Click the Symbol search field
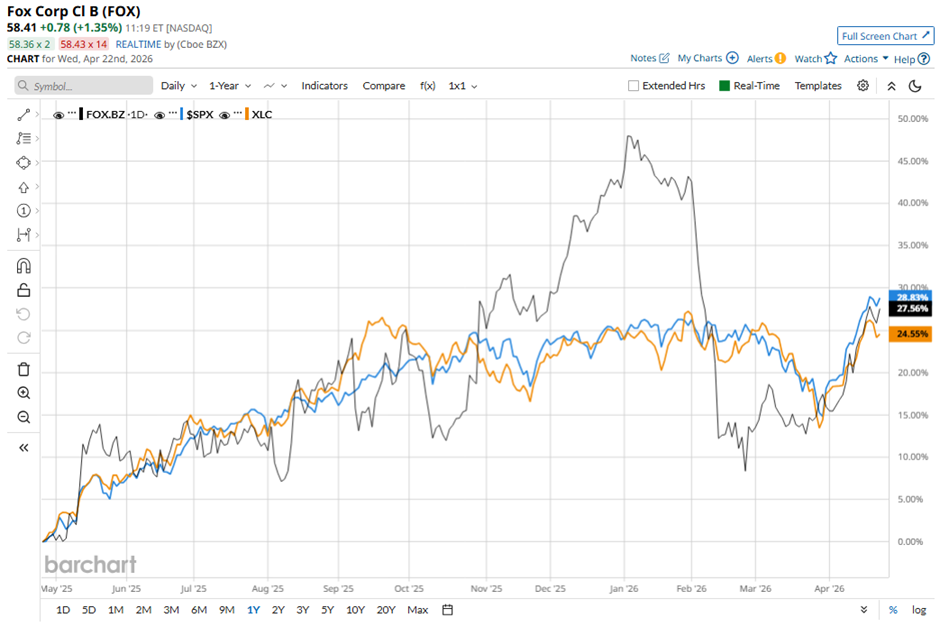 82,86
